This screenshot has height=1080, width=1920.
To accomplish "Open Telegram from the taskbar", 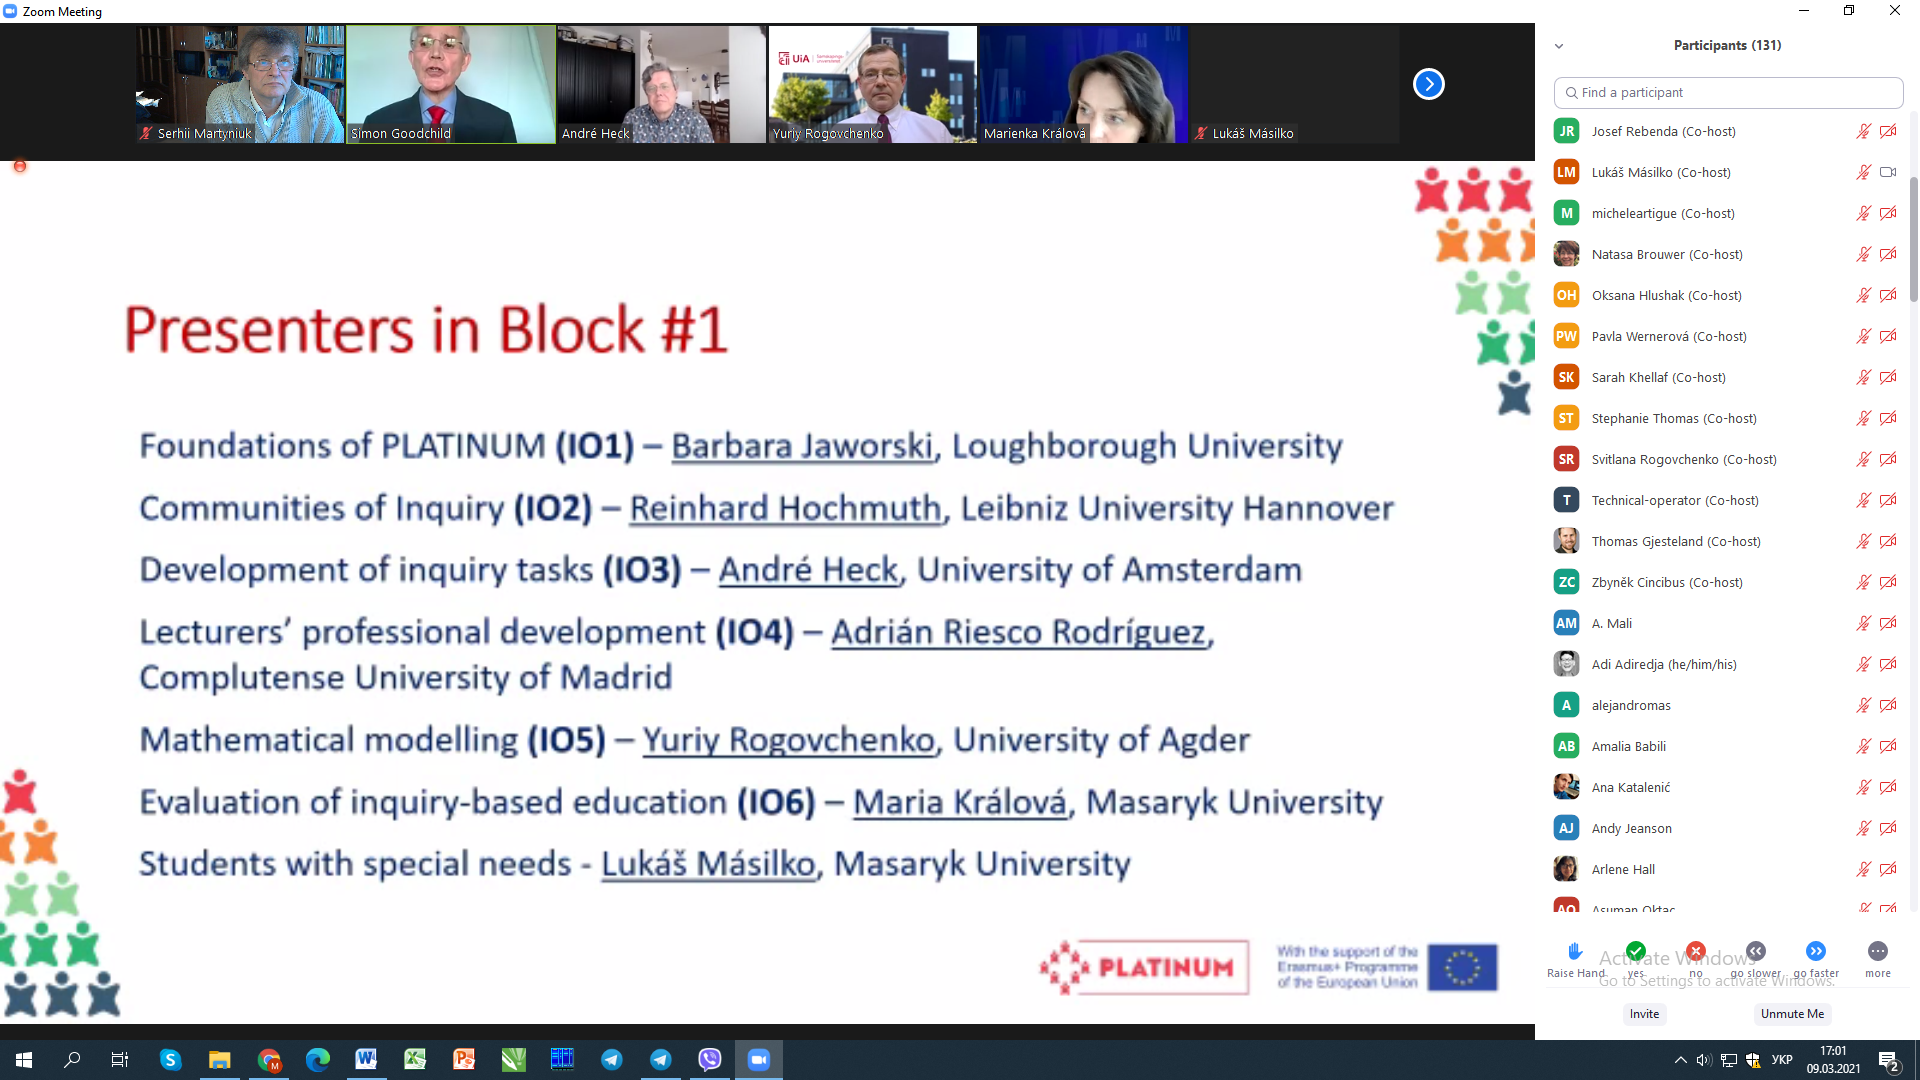I will 612,1060.
